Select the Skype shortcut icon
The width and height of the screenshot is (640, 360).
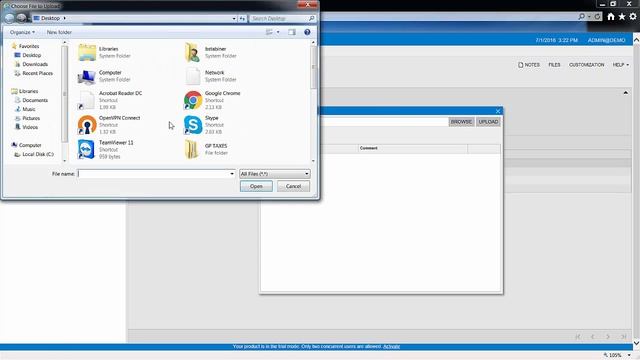[193, 125]
